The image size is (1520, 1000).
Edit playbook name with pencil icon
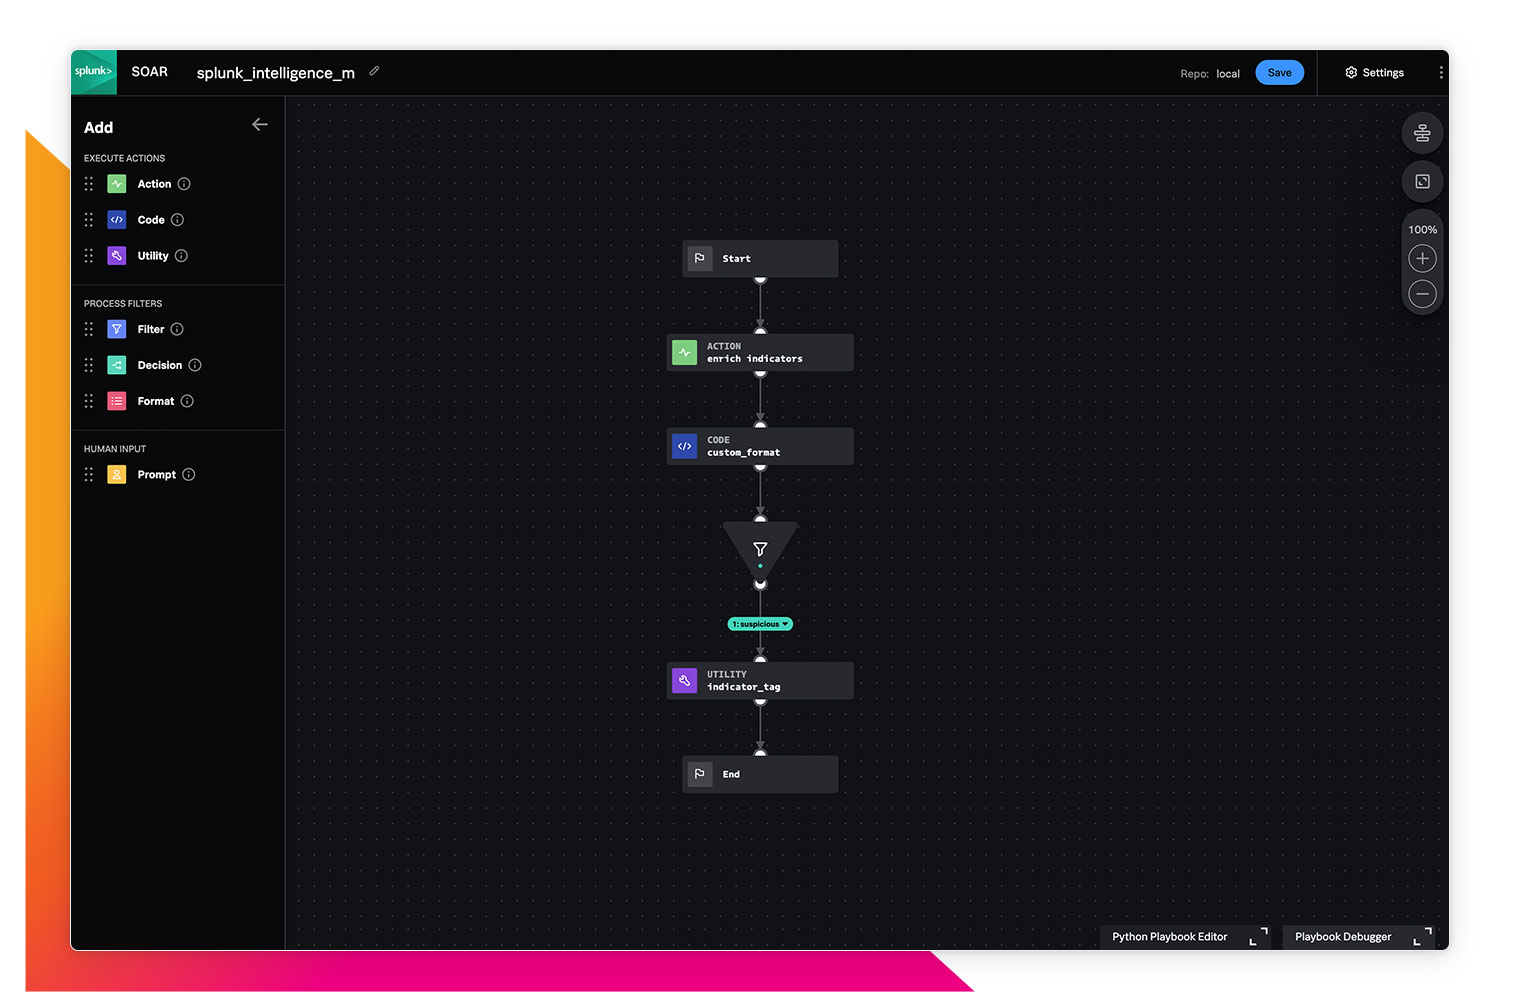click(374, 71)
